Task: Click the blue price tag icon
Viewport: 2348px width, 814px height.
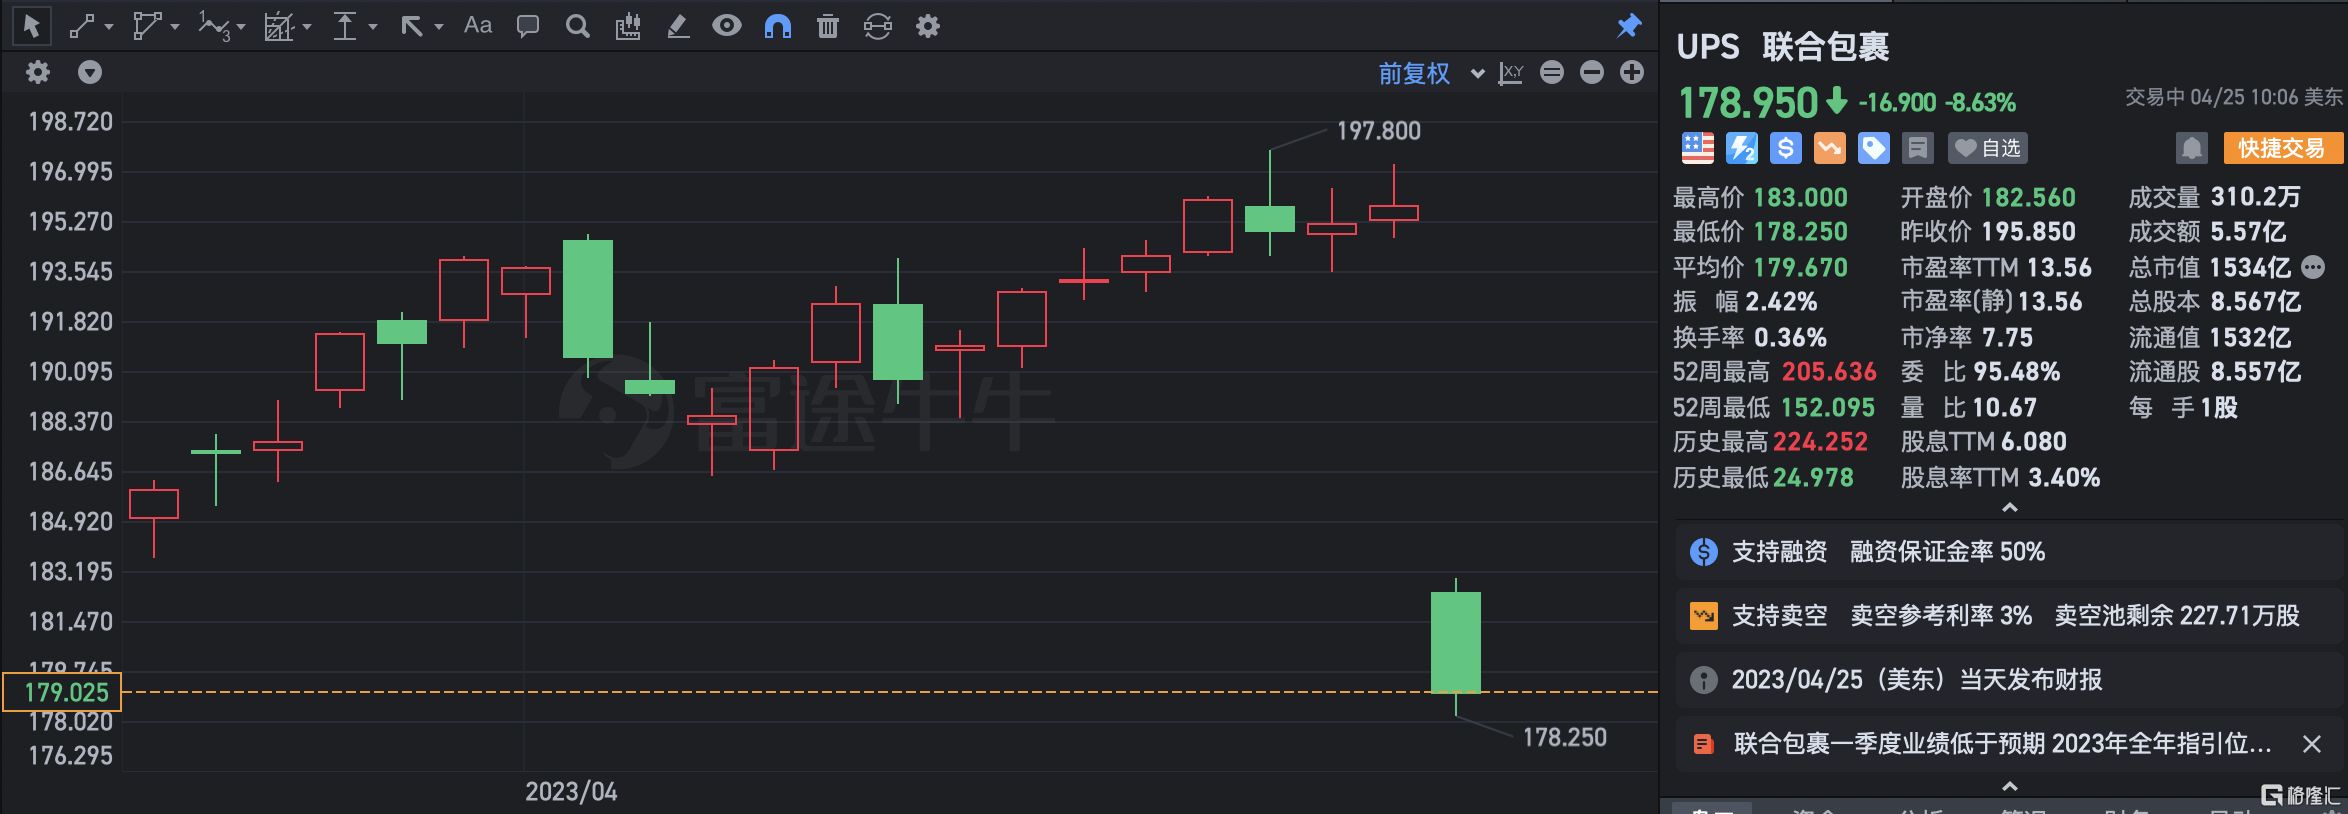Action: click(1874, 148)
